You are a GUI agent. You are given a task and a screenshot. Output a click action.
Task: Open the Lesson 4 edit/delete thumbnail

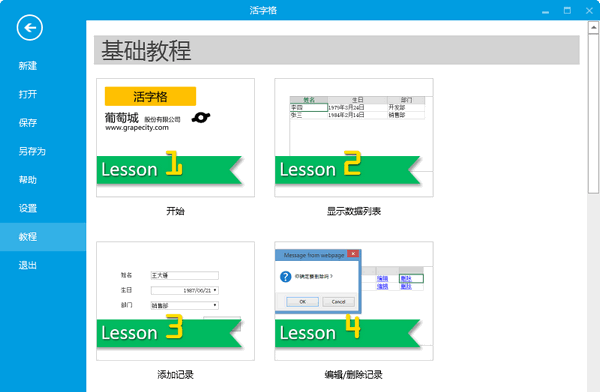point(354,301)
